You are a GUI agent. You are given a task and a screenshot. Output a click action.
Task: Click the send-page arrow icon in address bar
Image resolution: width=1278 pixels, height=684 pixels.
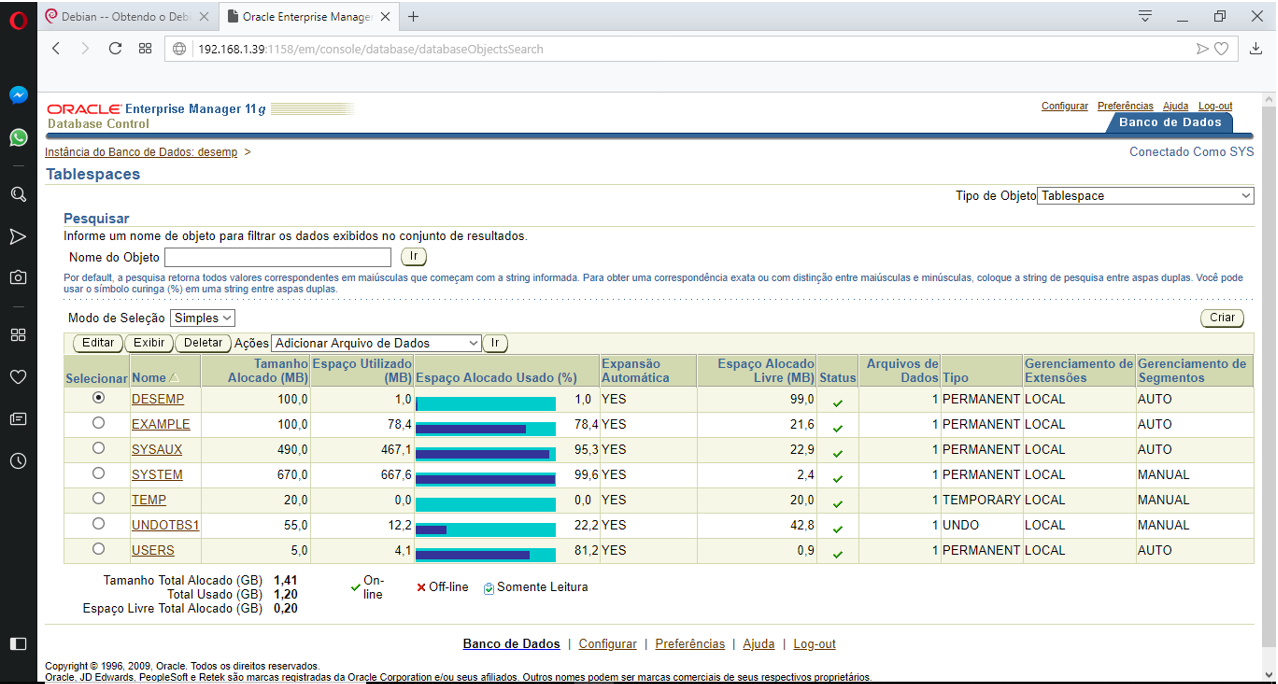click(x=1203, y=48)
